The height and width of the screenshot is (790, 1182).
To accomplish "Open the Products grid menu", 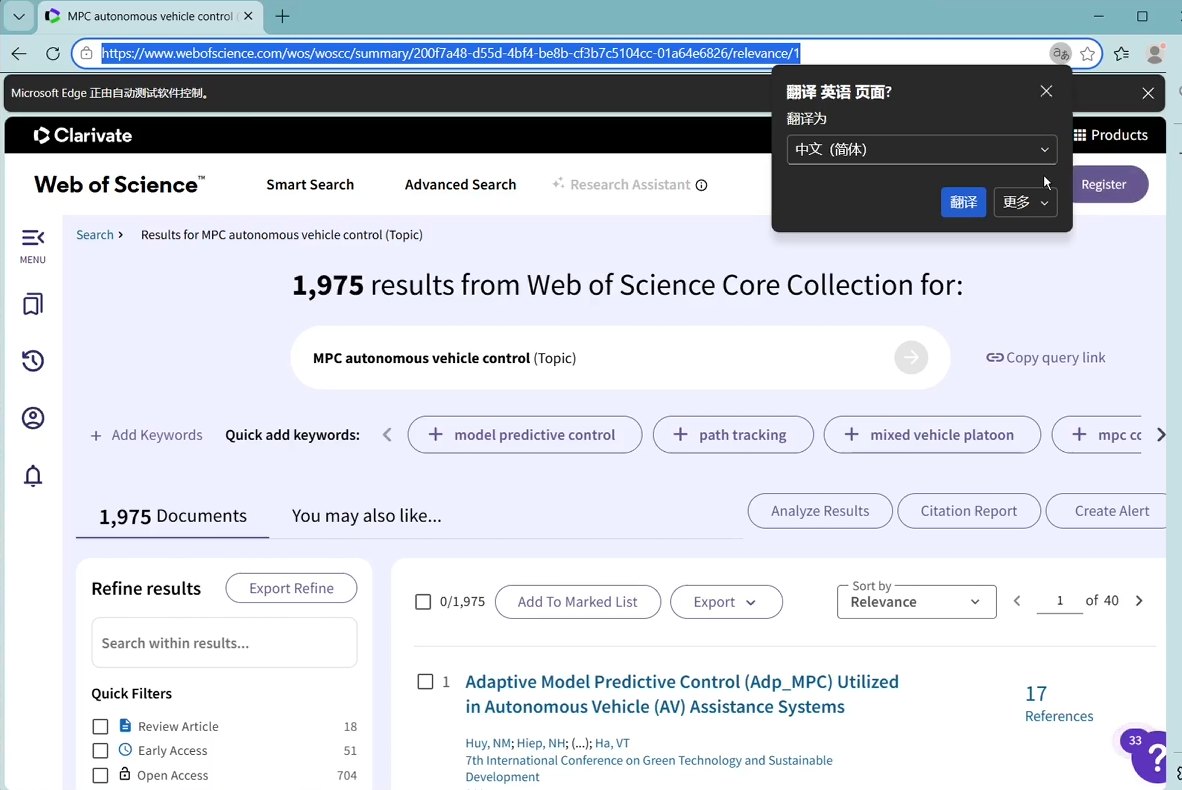I will pos(1110,135).
